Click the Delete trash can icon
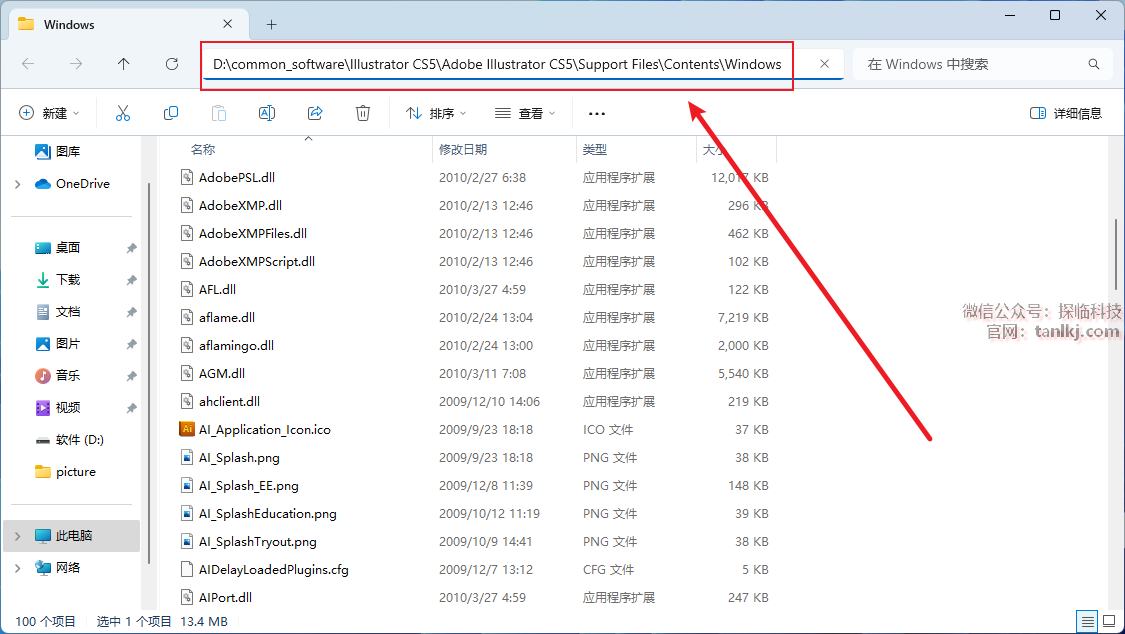 point(363,113)
